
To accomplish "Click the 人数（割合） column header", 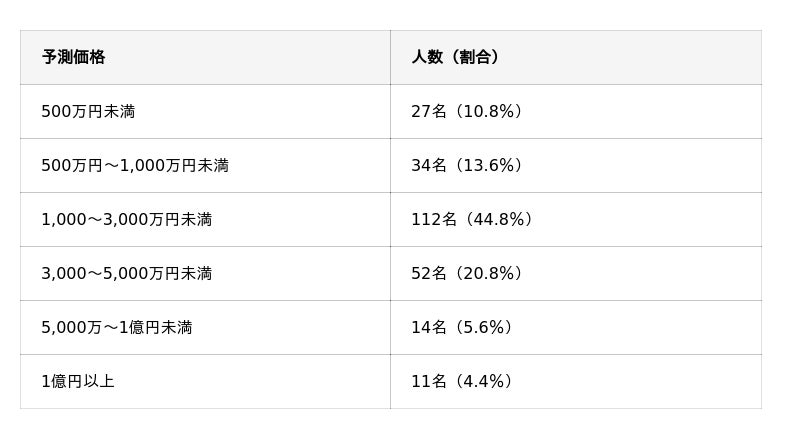I will (455, 57).
